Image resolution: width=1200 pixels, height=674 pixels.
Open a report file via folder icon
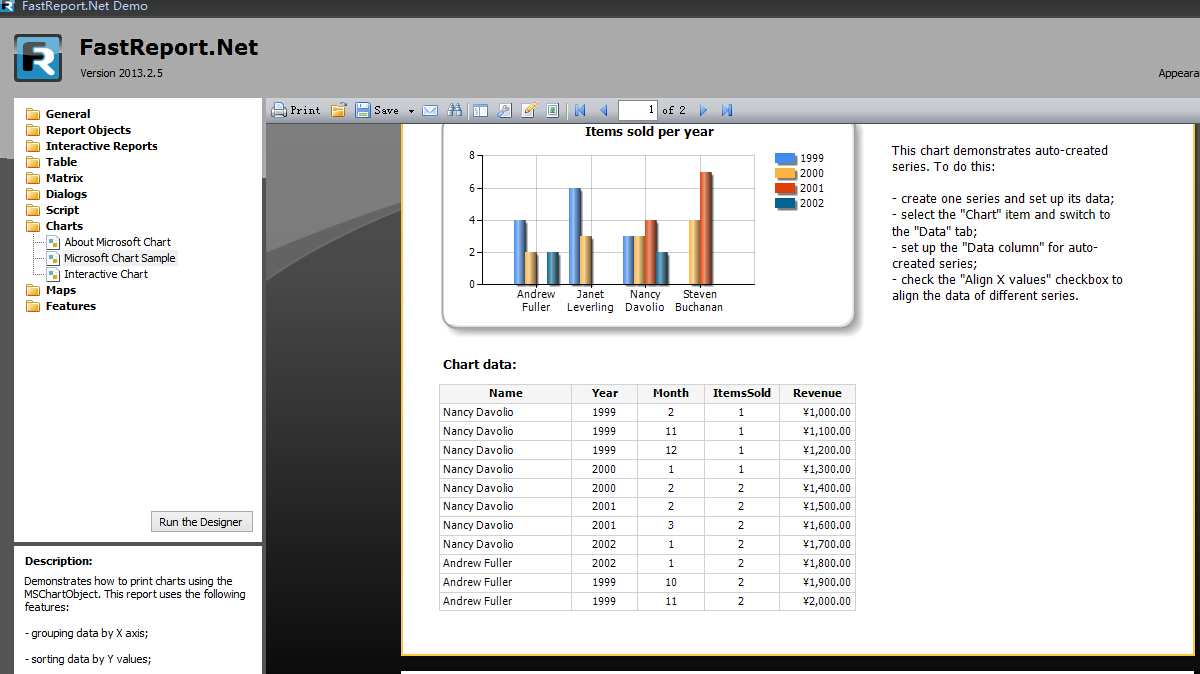tap(339, 110)
